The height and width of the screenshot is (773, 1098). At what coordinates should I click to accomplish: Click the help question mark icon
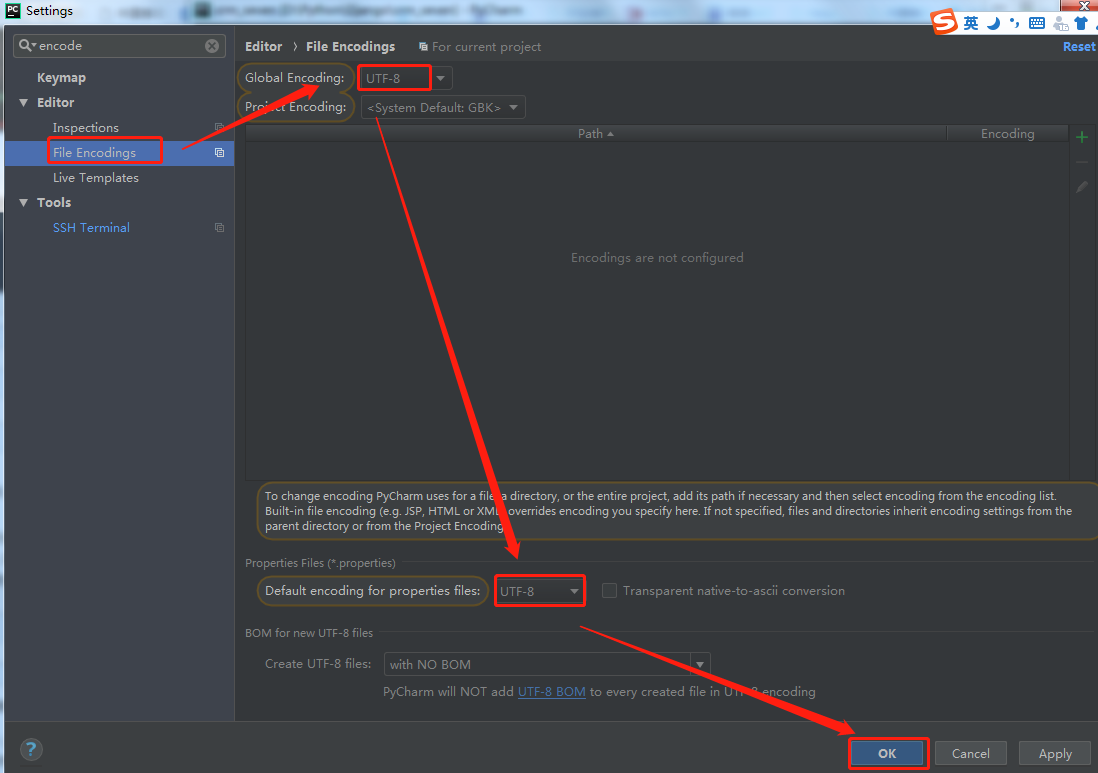[x=31, y=749]
